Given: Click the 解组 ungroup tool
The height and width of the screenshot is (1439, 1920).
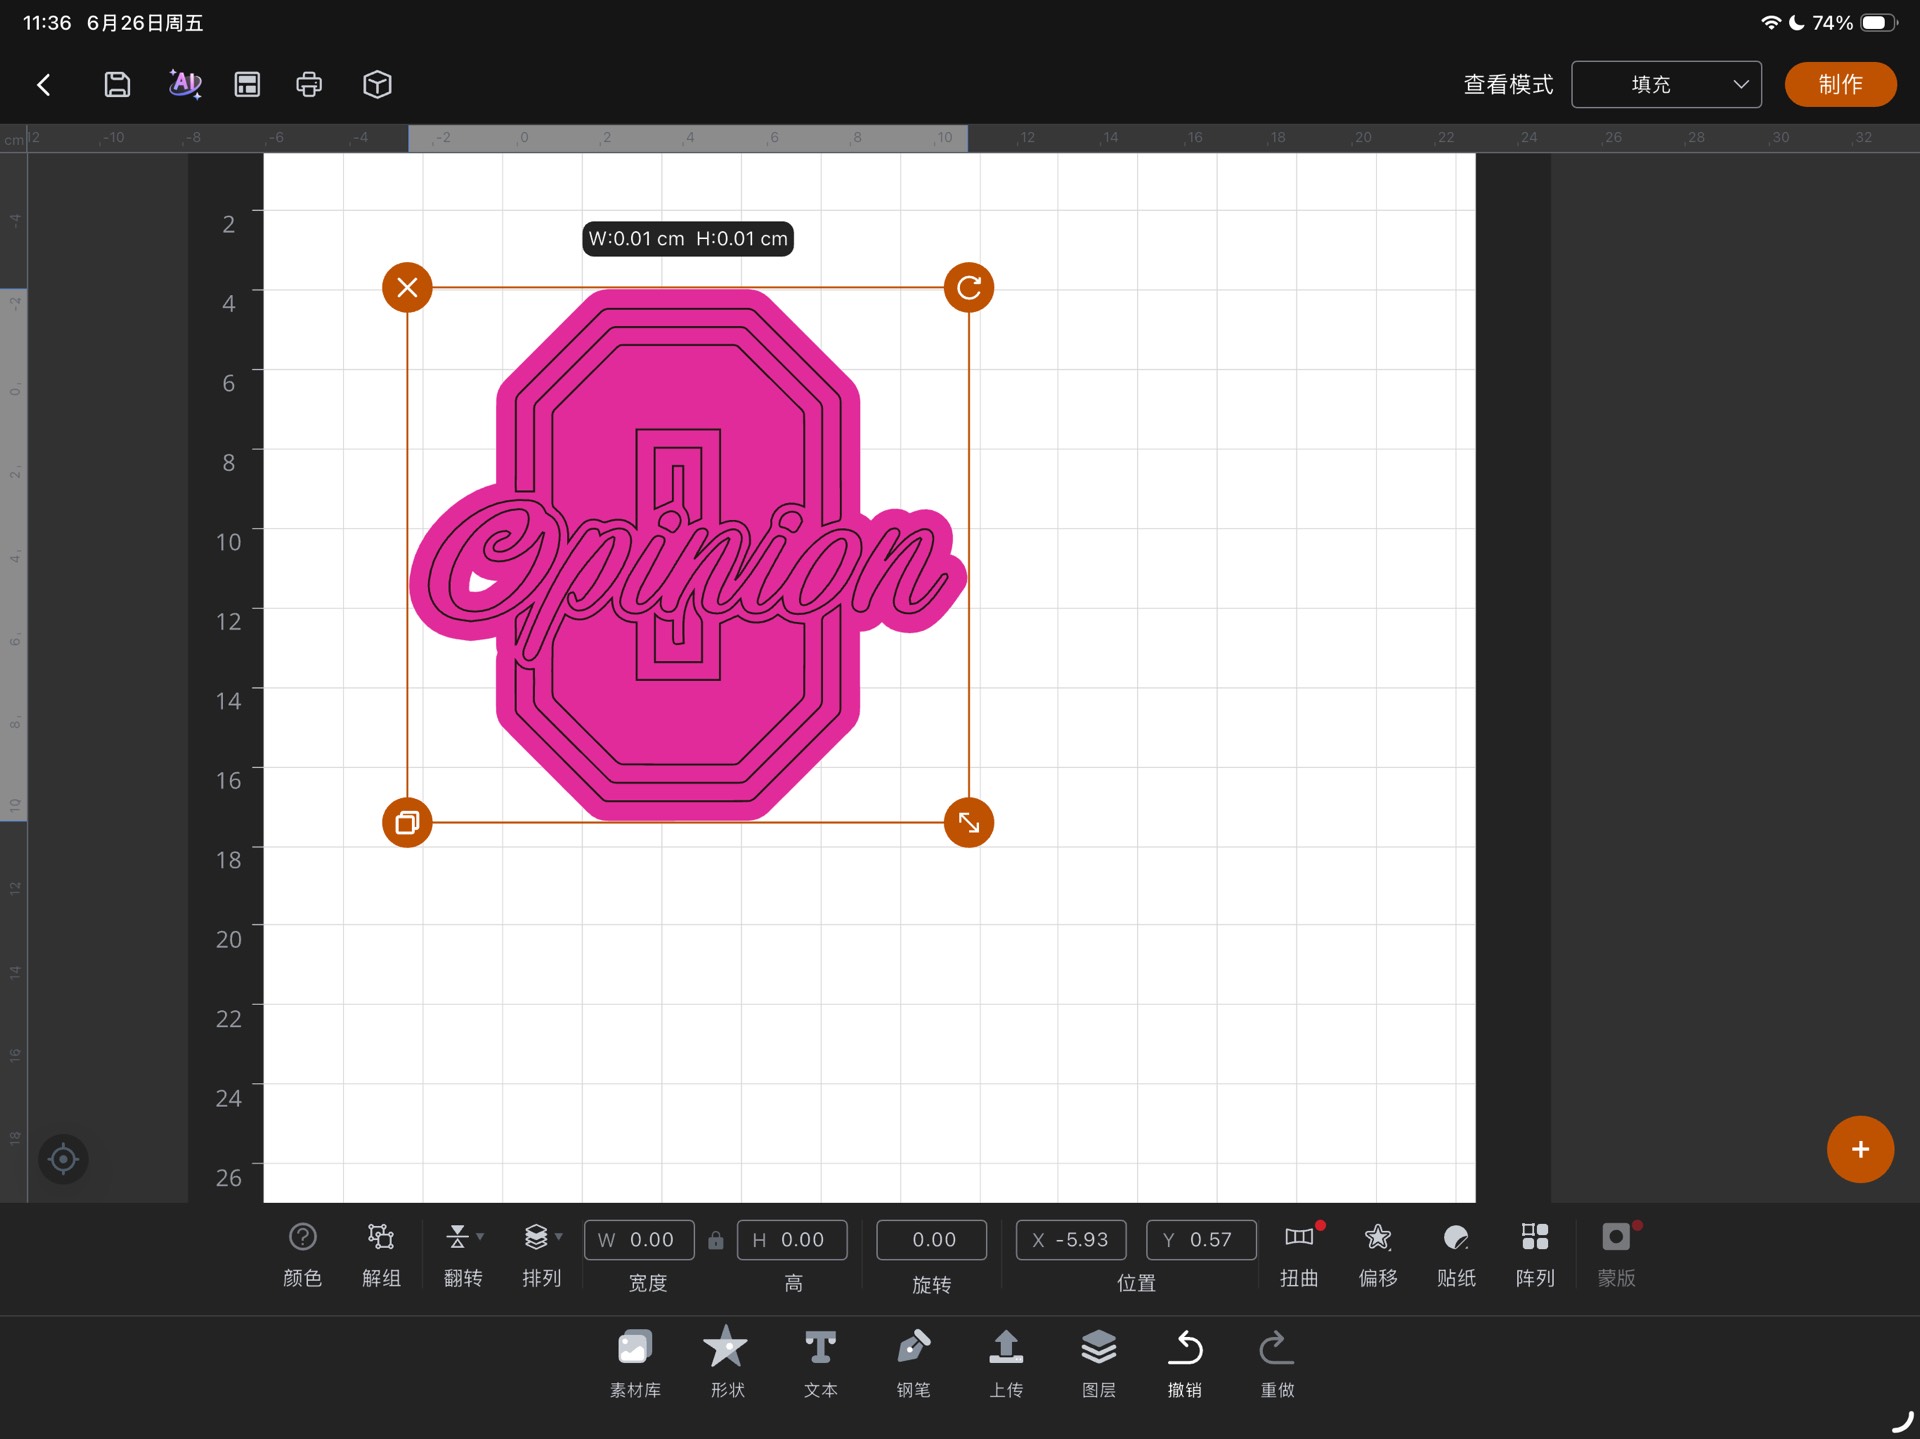Looking at the screenshot, I should coord(381,1255).
